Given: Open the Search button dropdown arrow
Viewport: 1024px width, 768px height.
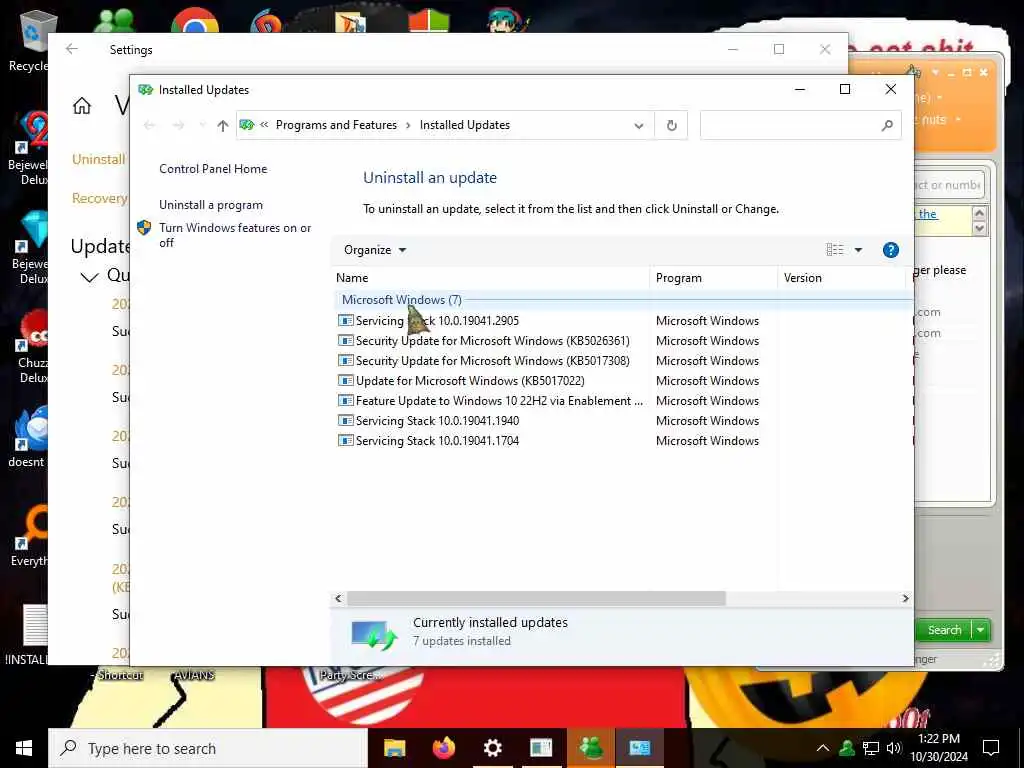Looking at the screenshot, I should (x=981, y=630).
